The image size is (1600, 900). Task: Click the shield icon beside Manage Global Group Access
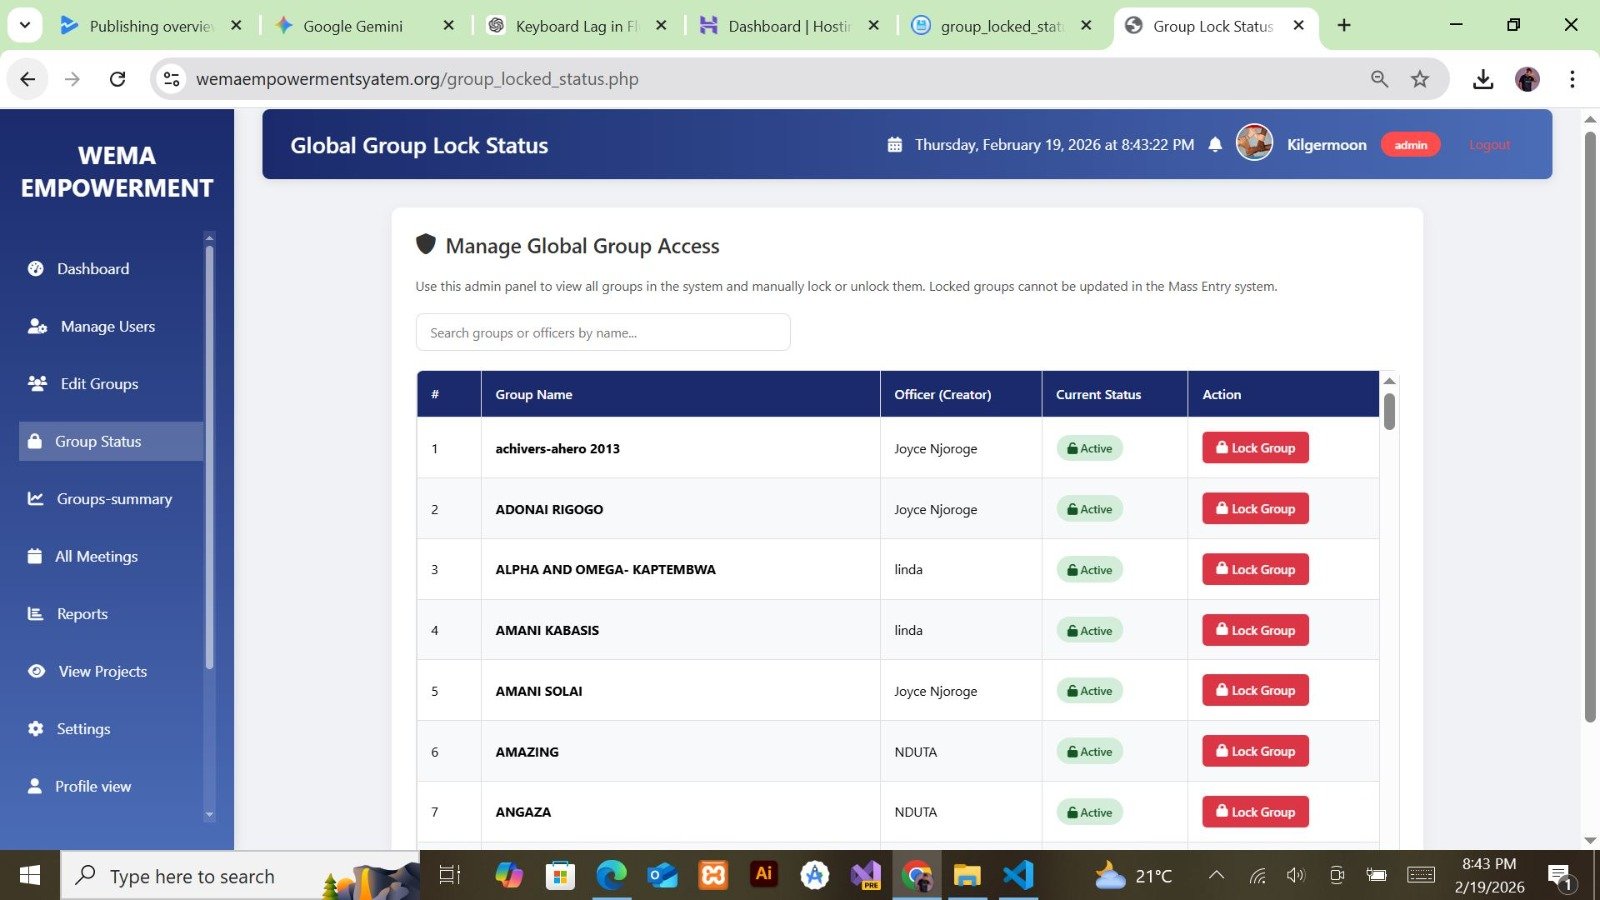[x=427, y=244]
